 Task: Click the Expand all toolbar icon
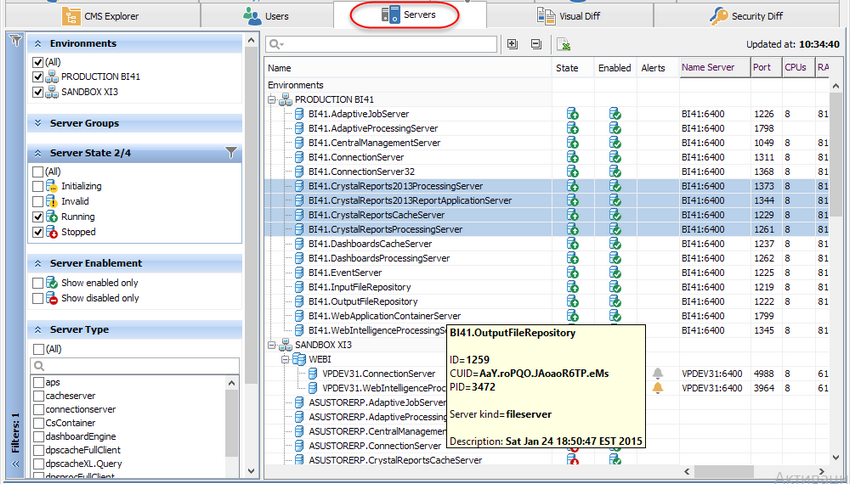click(512, 44)
